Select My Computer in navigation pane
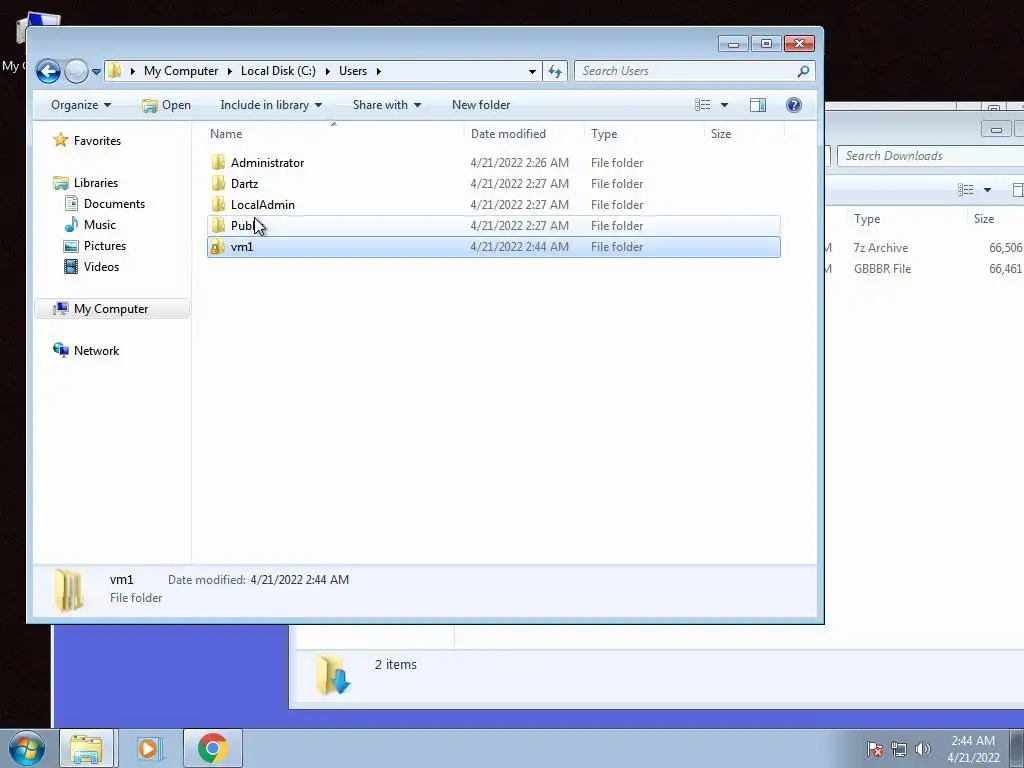Viewport: 1024px width, 768px height. pyautogui.click(x=110, y=309)
